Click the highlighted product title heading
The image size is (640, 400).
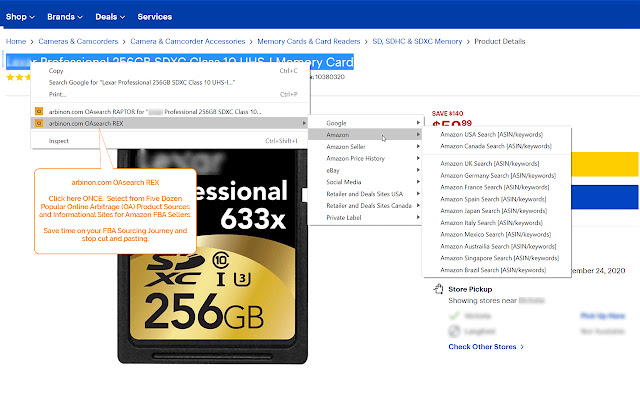pos(180,62)
